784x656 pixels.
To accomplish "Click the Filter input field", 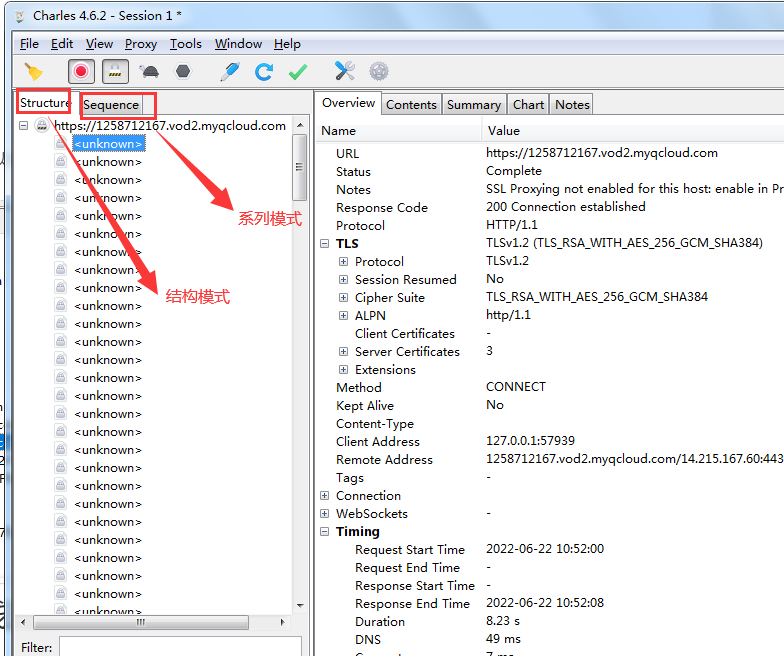I will click(x=180, y=647).
